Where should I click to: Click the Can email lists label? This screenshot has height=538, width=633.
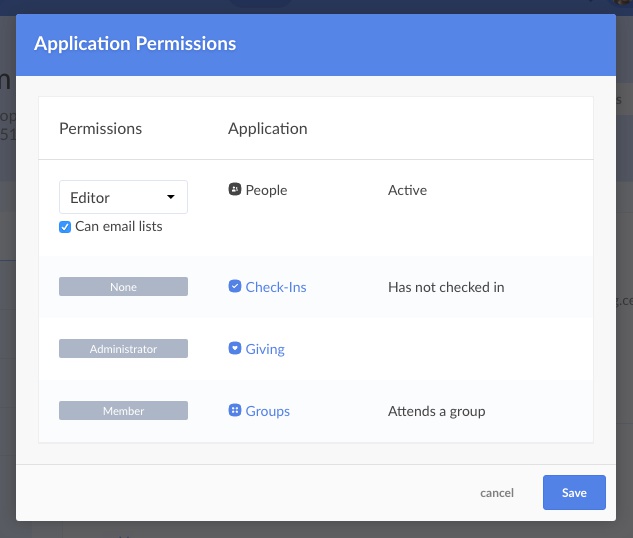pos(119,226)
